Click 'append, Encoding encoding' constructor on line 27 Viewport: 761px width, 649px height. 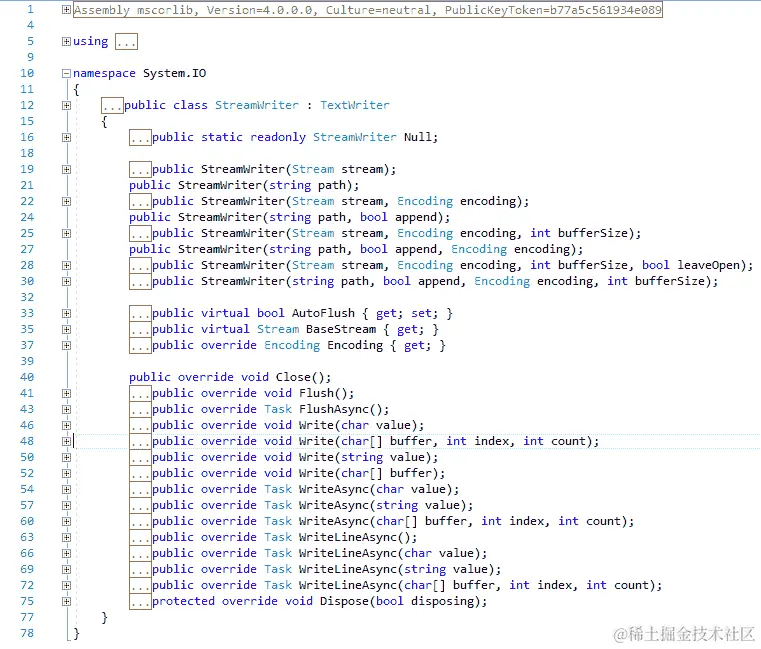[356, 250]
